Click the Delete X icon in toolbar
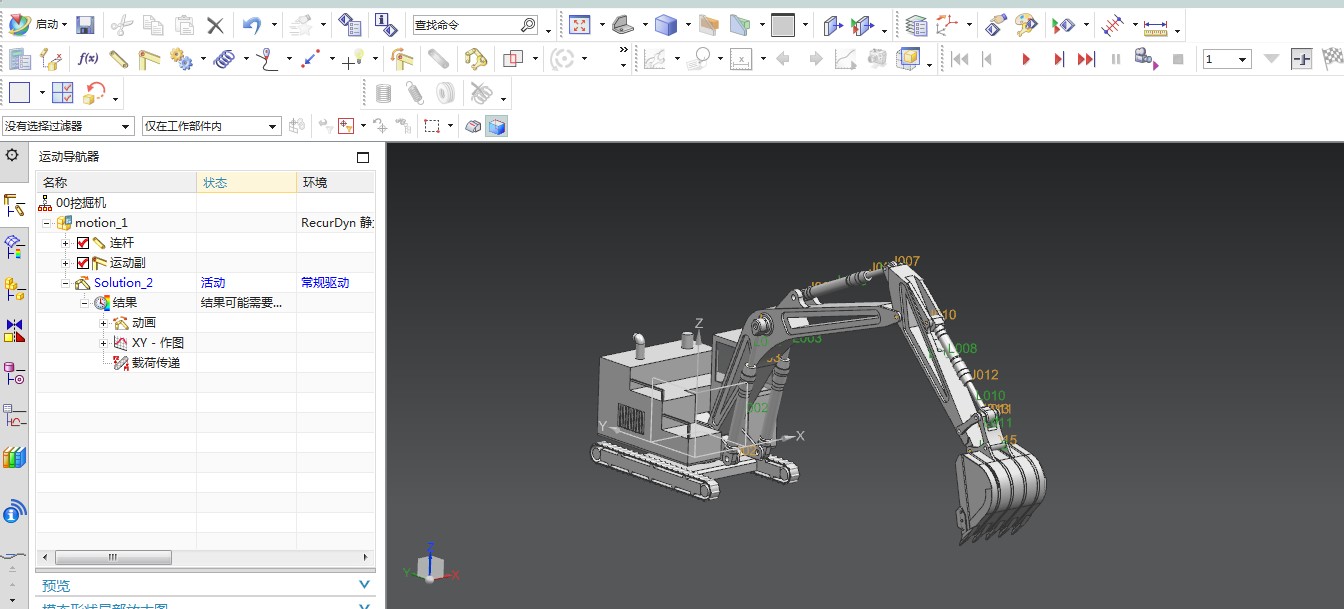The width and height of the screenshot is (1344, 609). 215,25
